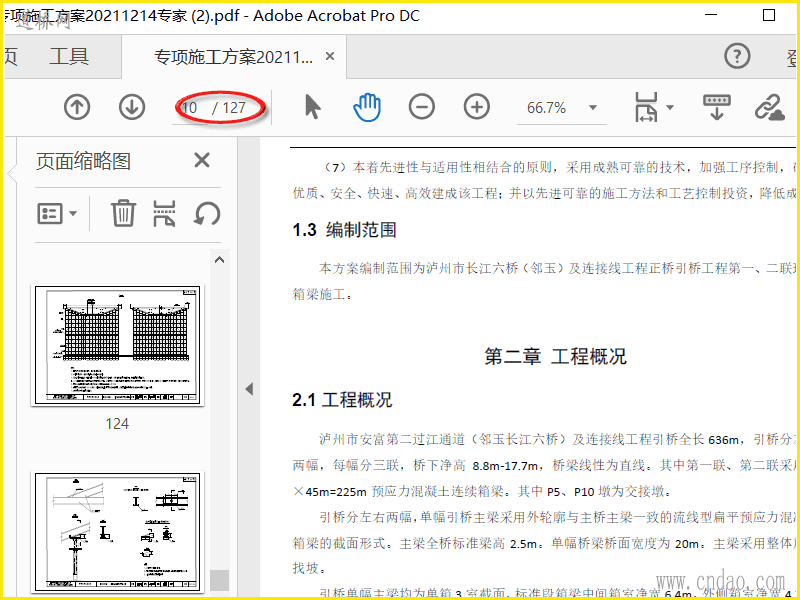Click the 页面缩略图 panel title

click(83, 161)
